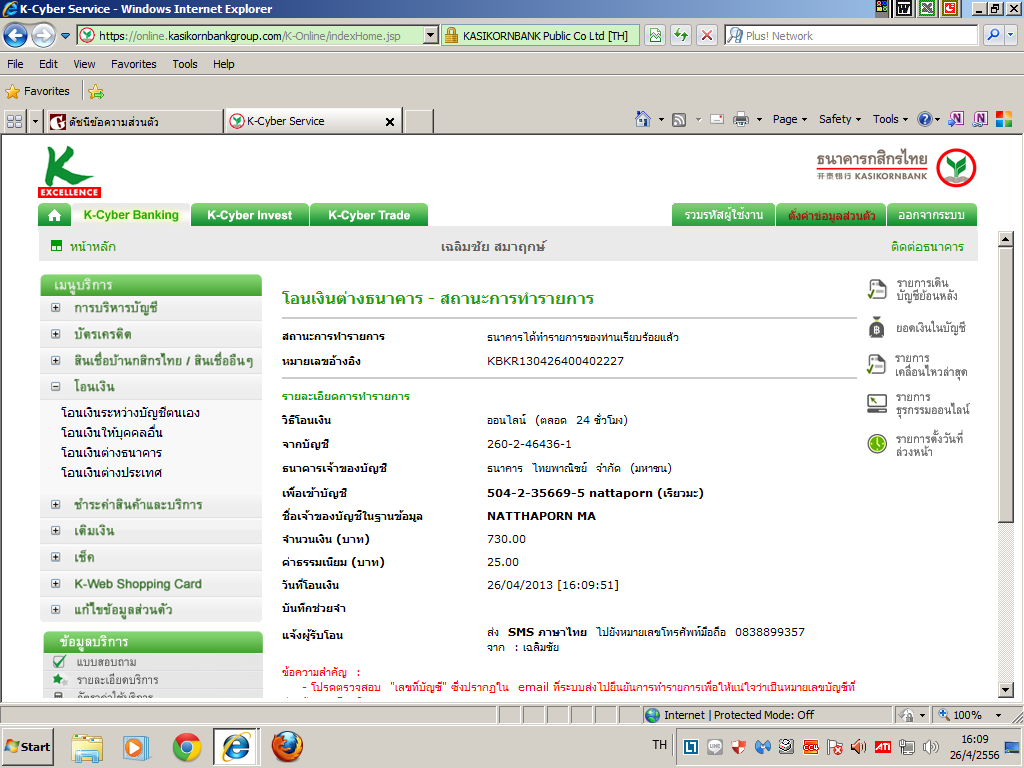Expand การบริหารบัญชี menu section

[x=56, y=308]
